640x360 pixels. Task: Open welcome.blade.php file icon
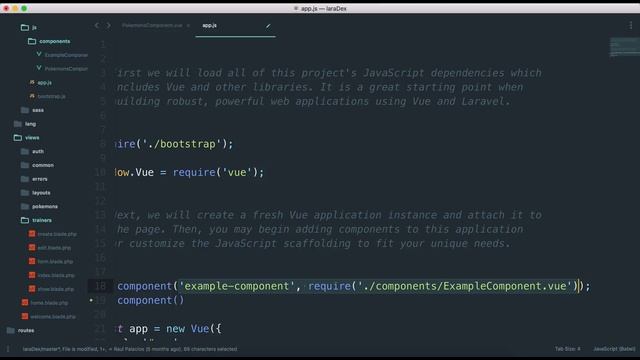pyautogui.click(x=25, y=316)
